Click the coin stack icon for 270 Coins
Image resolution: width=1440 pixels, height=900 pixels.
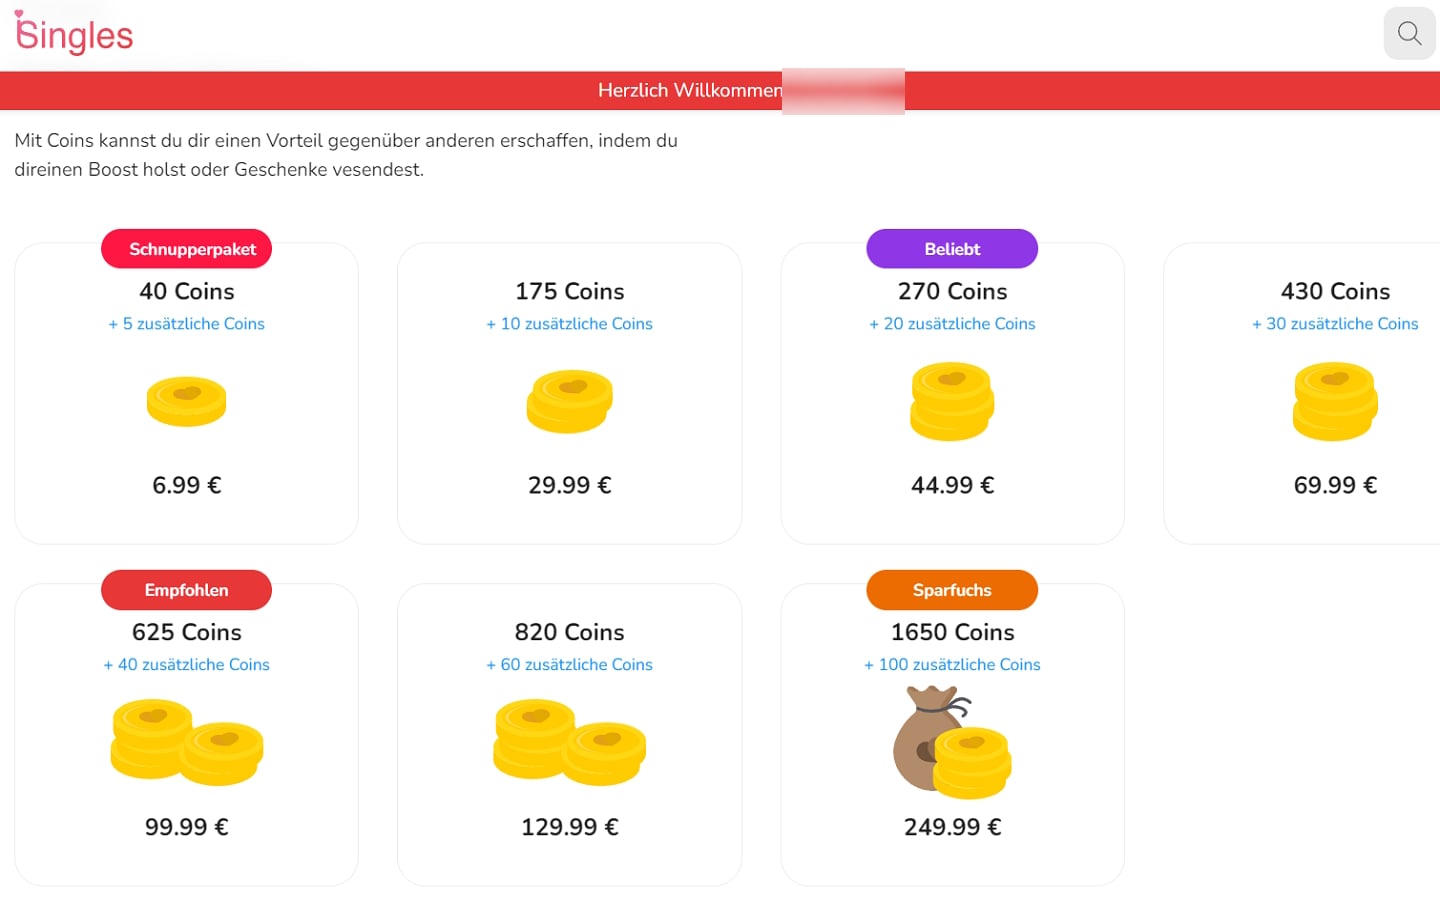(952, 401)
